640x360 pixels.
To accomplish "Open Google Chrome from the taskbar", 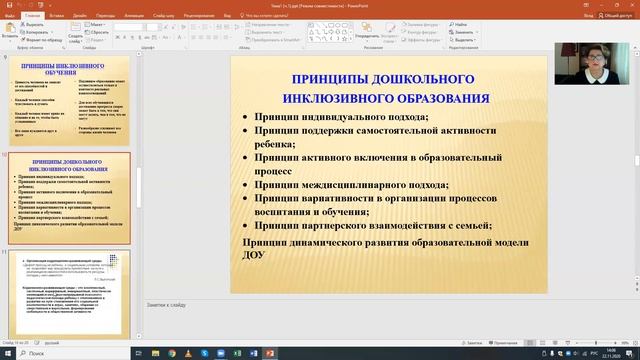I will pos(172,353).
